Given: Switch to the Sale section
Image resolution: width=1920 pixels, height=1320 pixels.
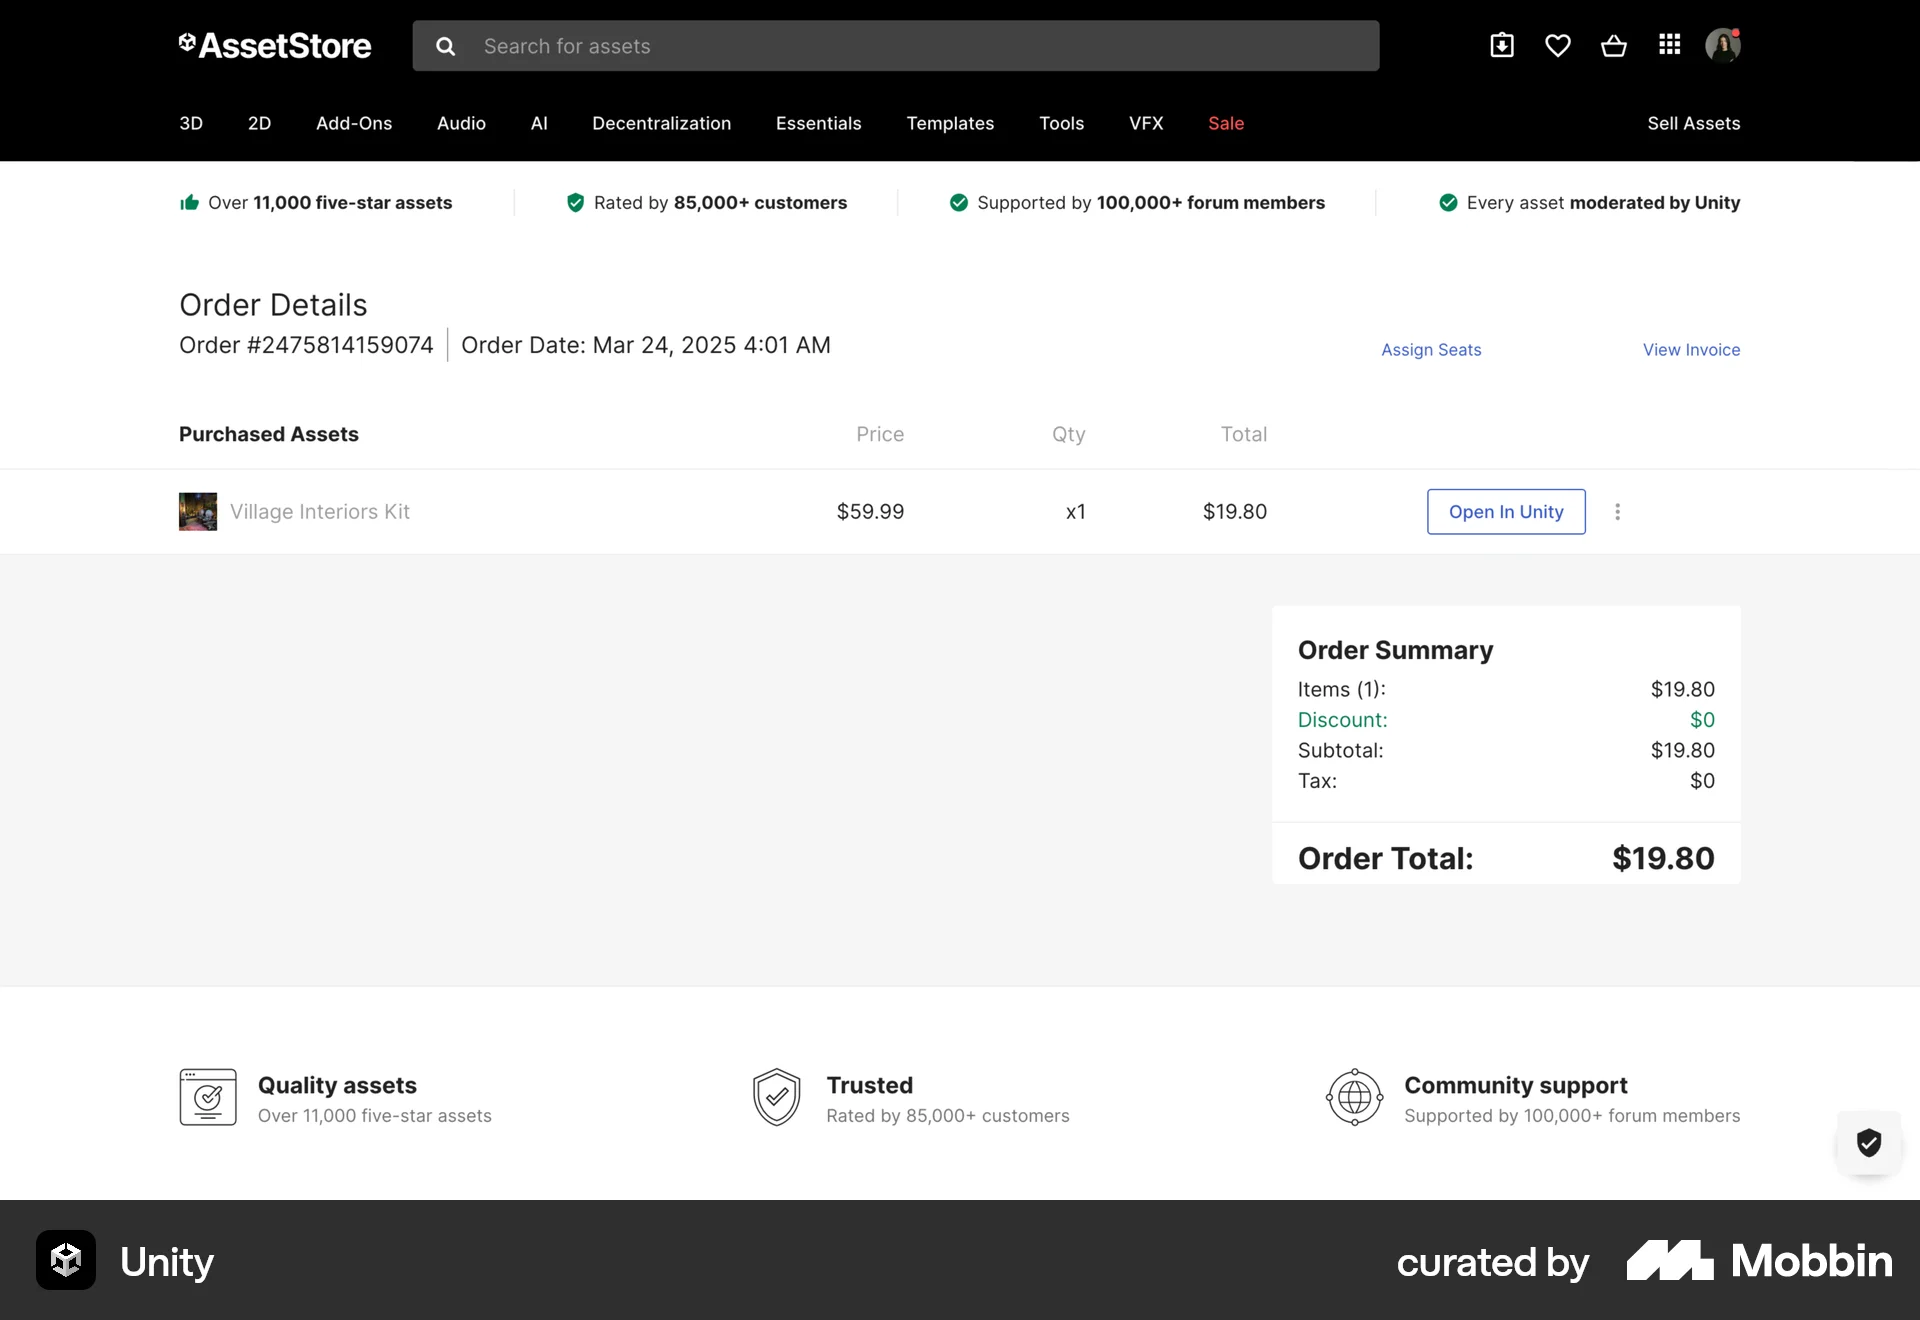Looking at the screenshot, I should click(x=1226, y=123).
